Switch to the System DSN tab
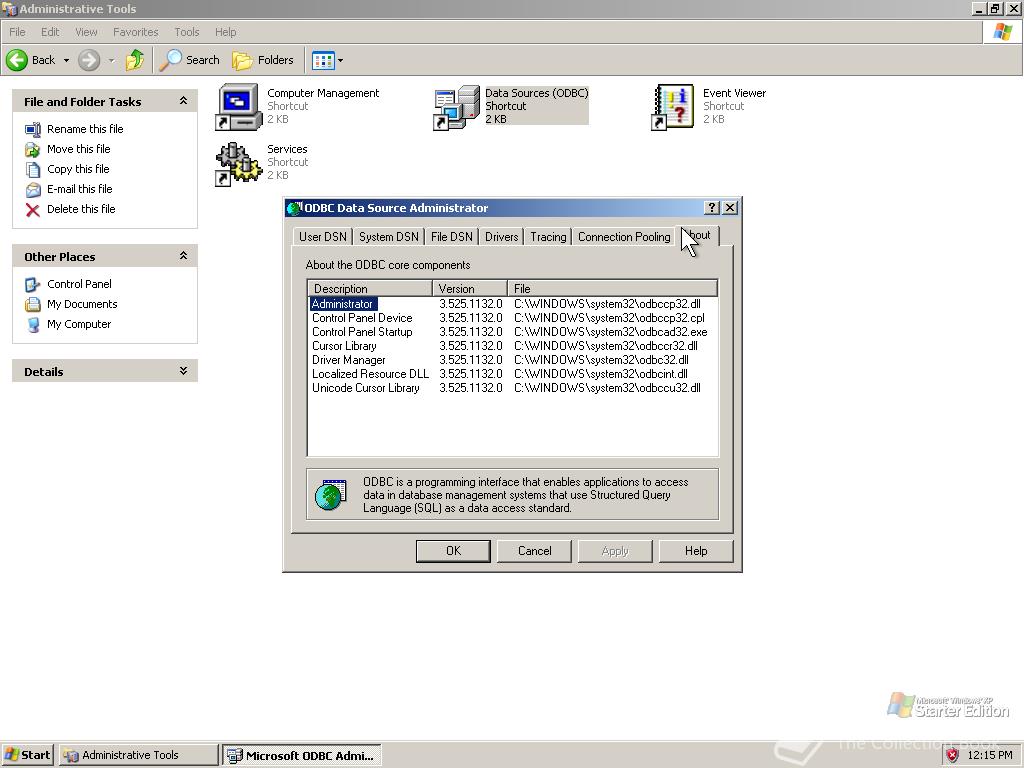This screenshot has width=1024, height=768. [389, 236]
